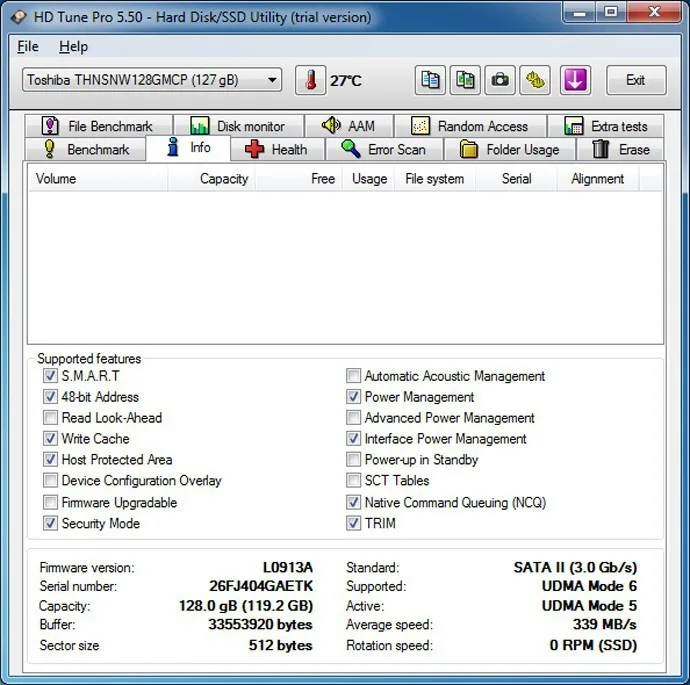This screenshot has width=690, height=685.
Task: Open the Health tab
Action: pyautogui.click(x=277, y=149)
